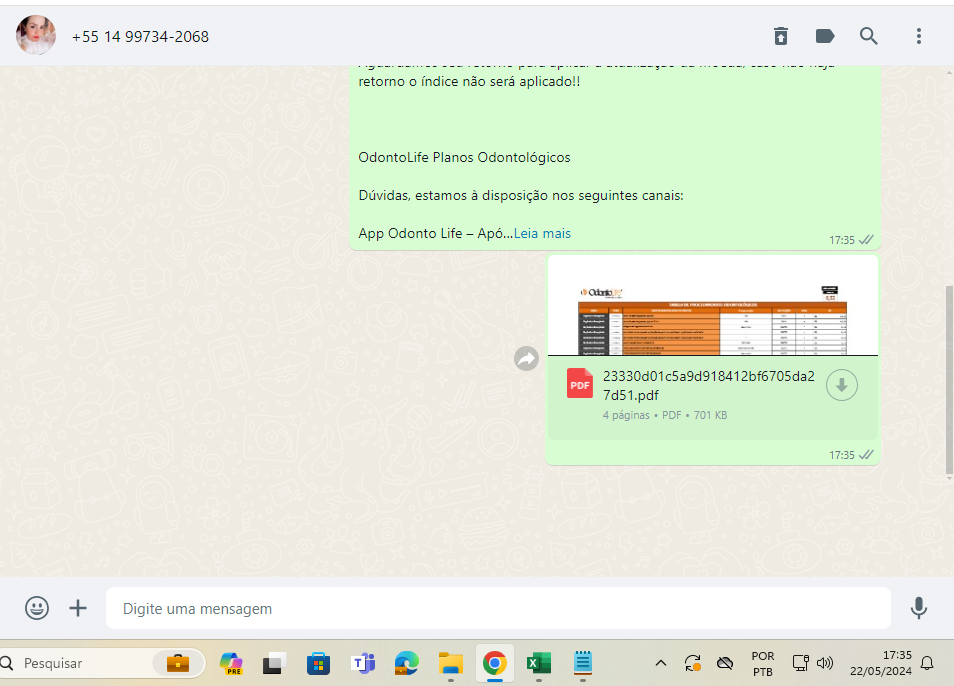Open Microsoft Edge from taskbar
Viewport: 954px width, 686px height.
click(x=406, y=663)
